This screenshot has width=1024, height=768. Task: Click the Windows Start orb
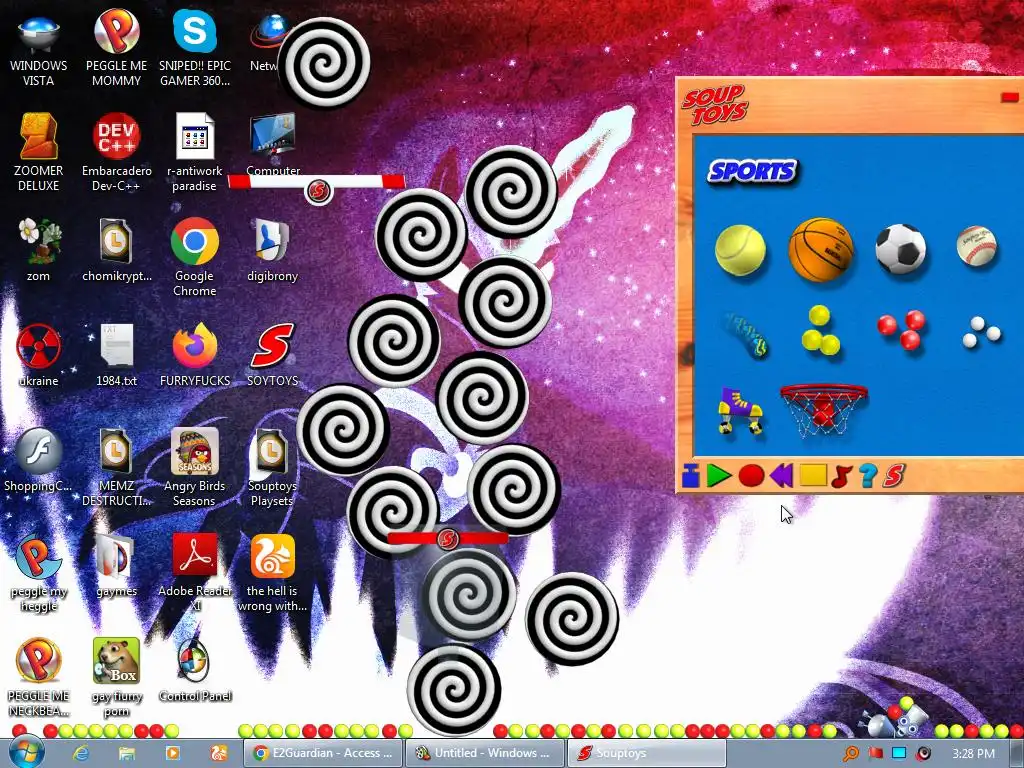(26, 752)
